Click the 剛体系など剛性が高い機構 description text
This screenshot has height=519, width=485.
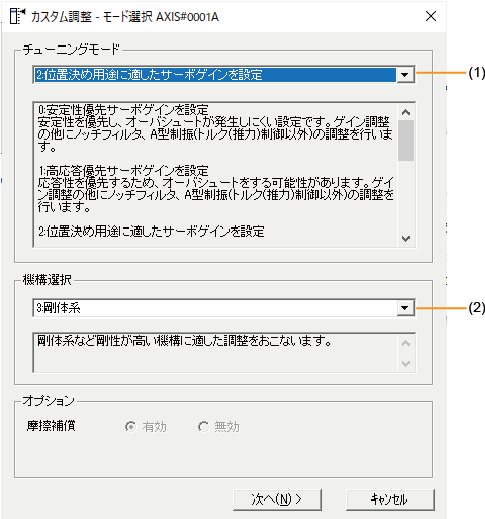click(184, 341)
